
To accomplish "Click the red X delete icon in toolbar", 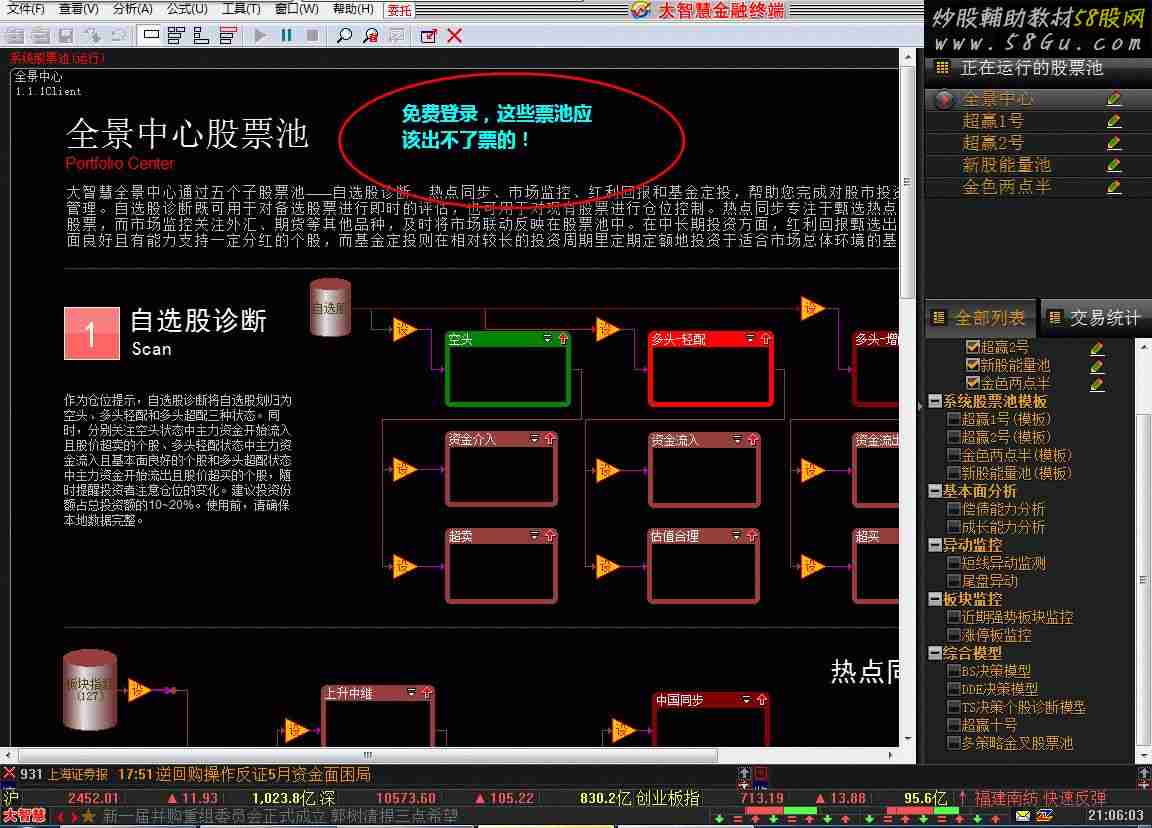I will 455,35.
